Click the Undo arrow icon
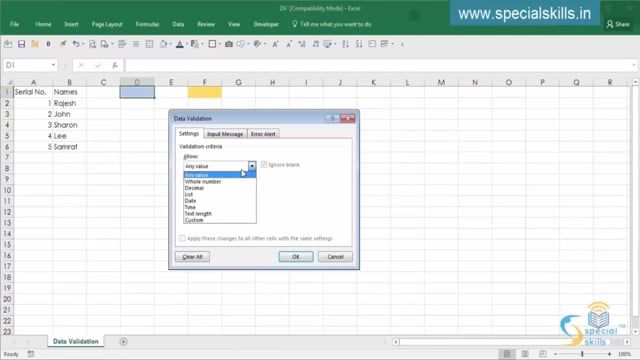 pyautogui.click(x=76, y=44)
